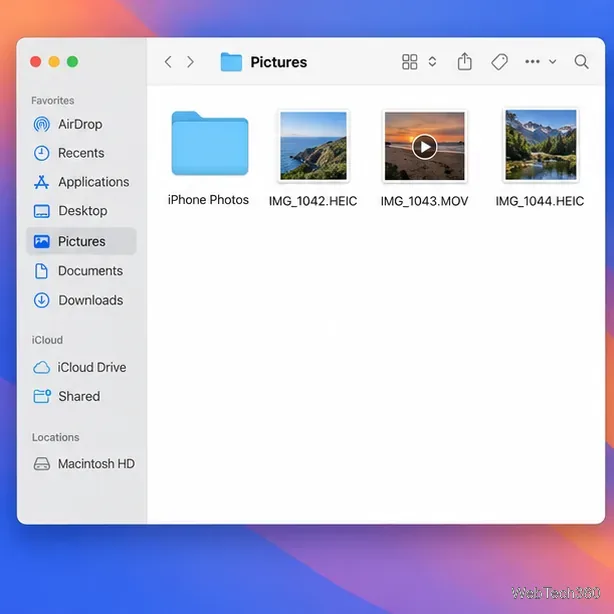Screen dimensions: 614x614
Task: Click the AirDrop label in sidebar
Action: 80,125
